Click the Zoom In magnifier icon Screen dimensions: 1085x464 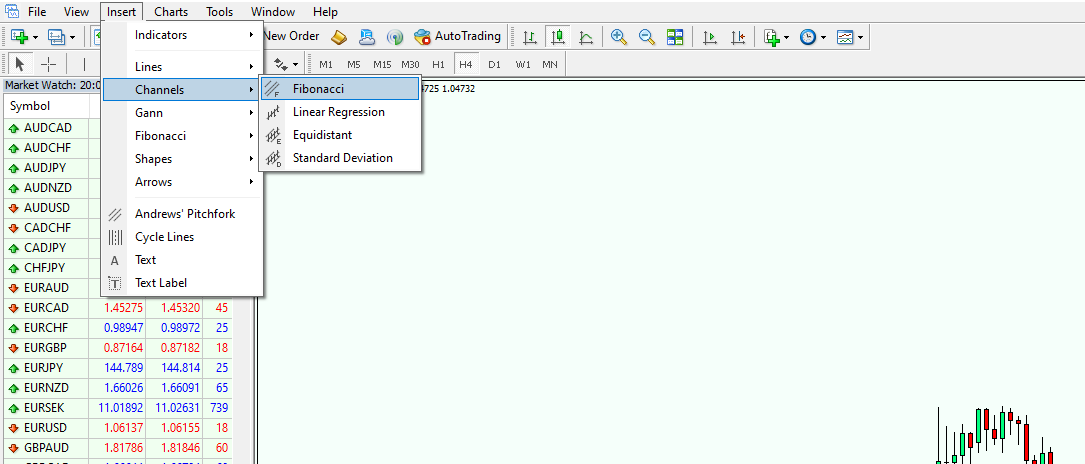click(619, 37)
